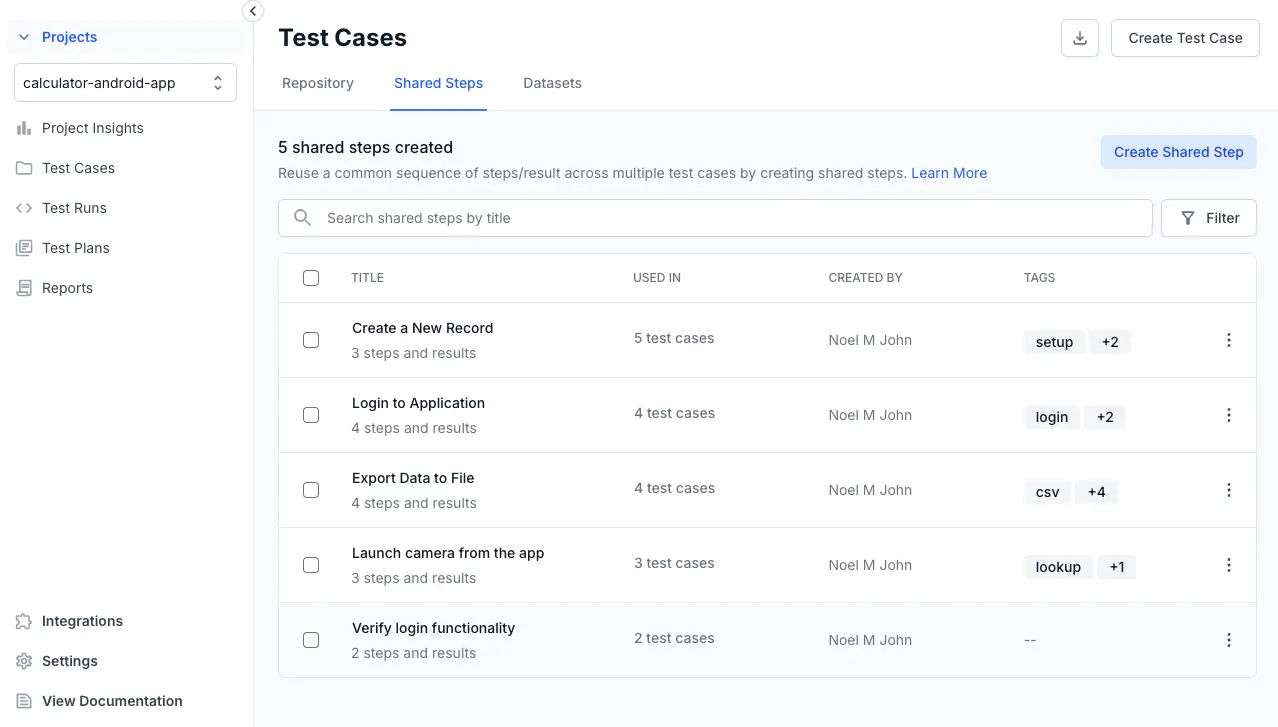Screen dimensions: 1278x727
Task: Open Settings via the gear icon
Action: coord(24,661)
